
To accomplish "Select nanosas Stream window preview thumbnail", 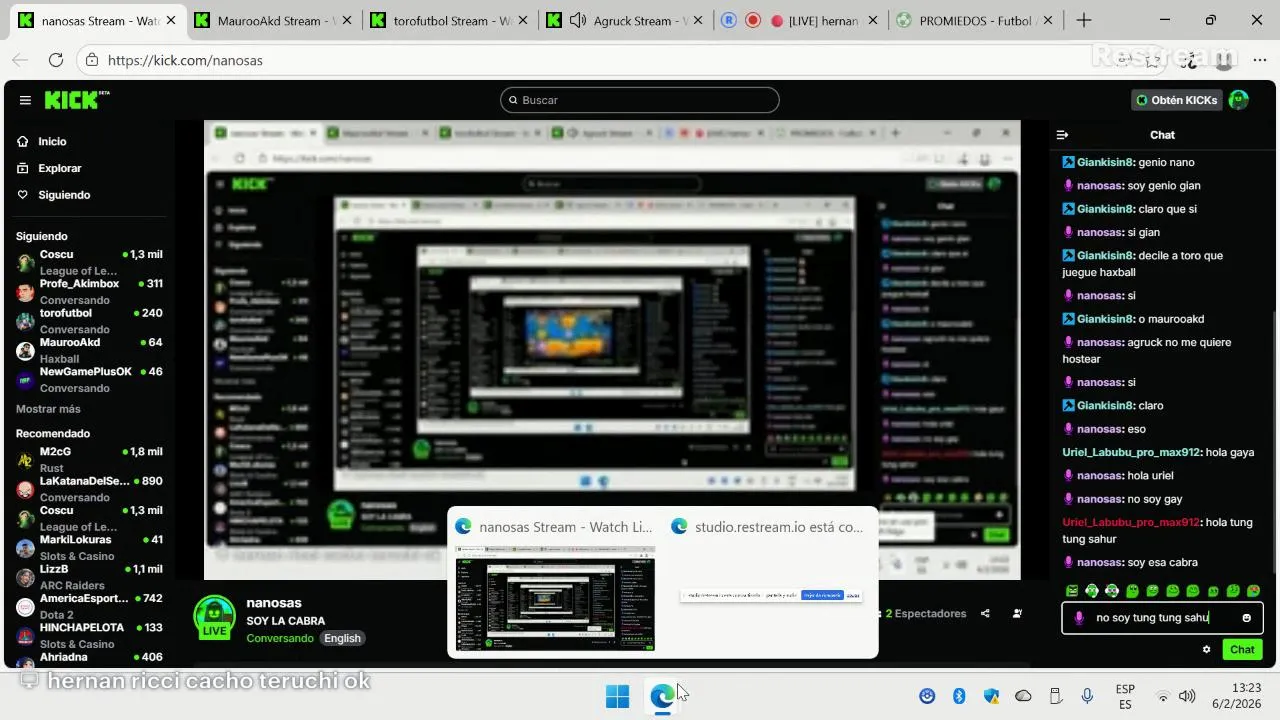I will 555,598.
